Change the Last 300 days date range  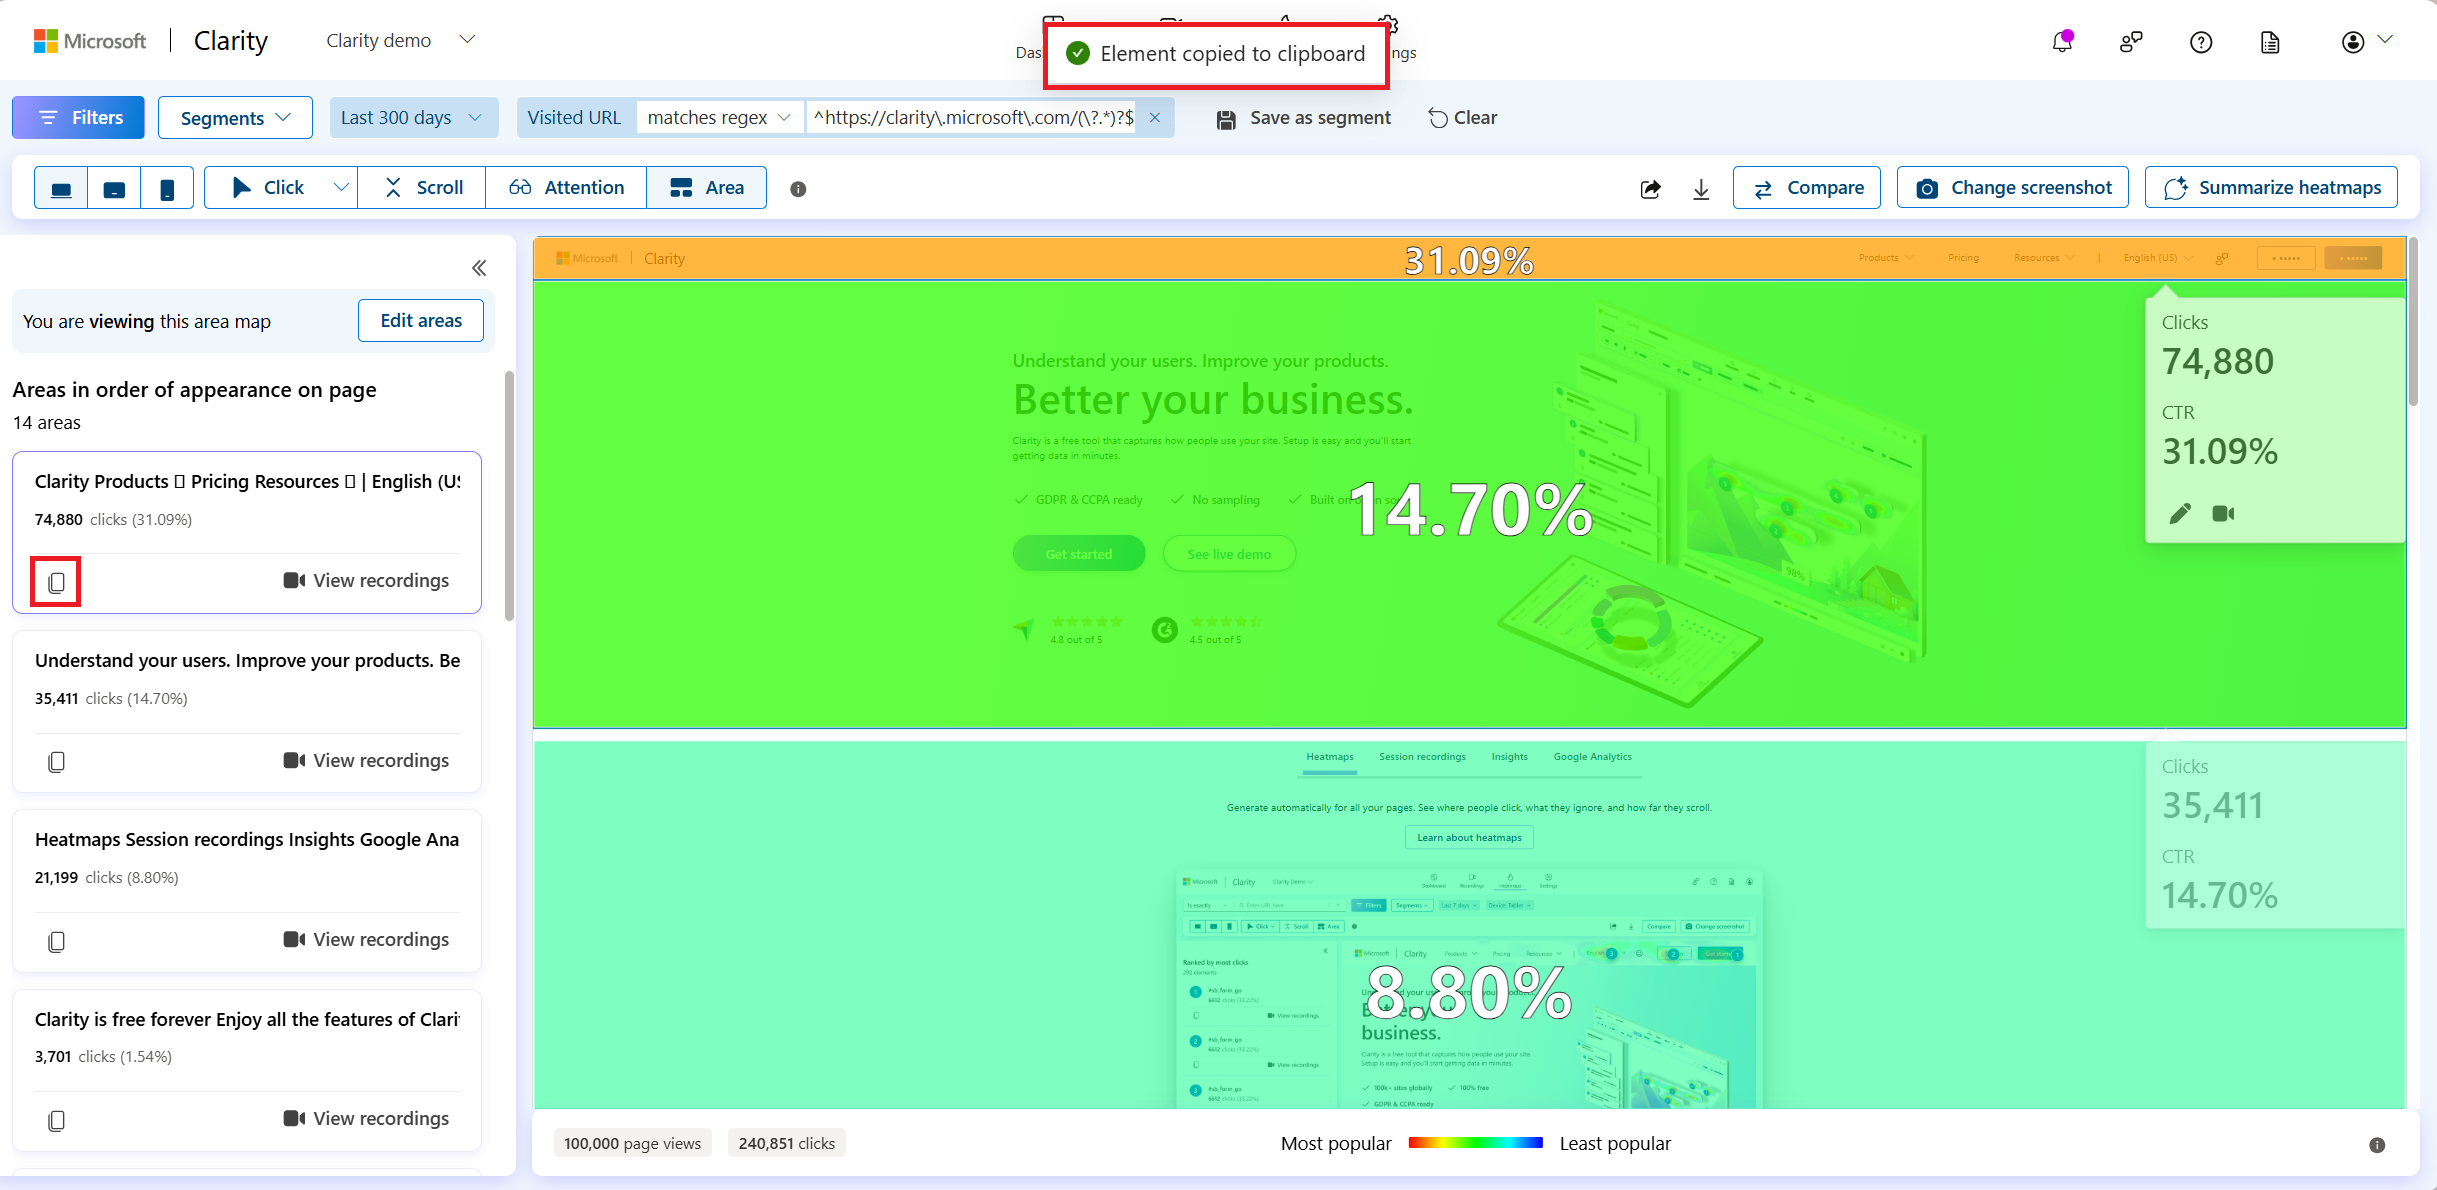pos(413,118)
